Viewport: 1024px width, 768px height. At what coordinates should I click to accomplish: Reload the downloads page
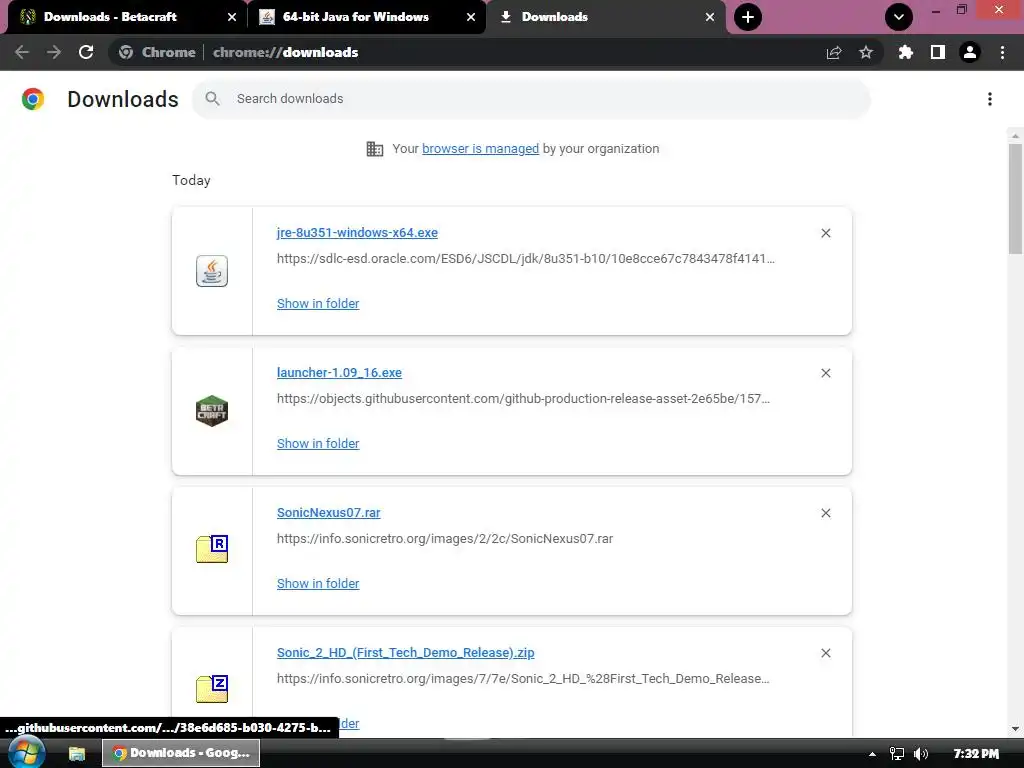pyautogui.click(x=86, y=52)
